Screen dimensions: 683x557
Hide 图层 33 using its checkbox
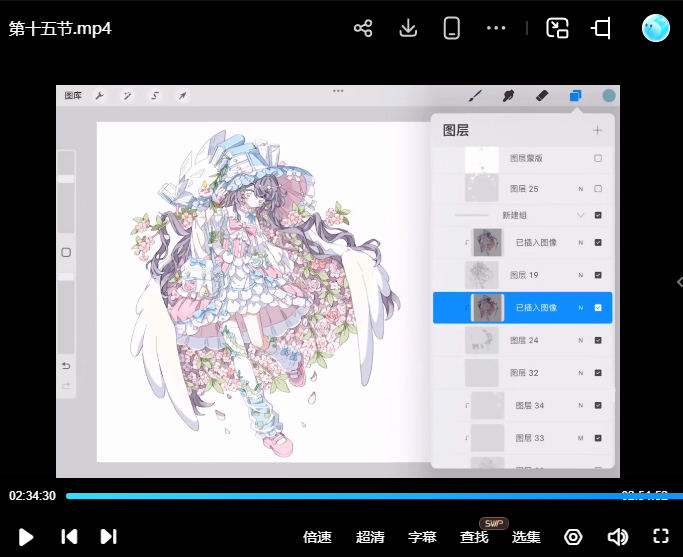[598, 438]
